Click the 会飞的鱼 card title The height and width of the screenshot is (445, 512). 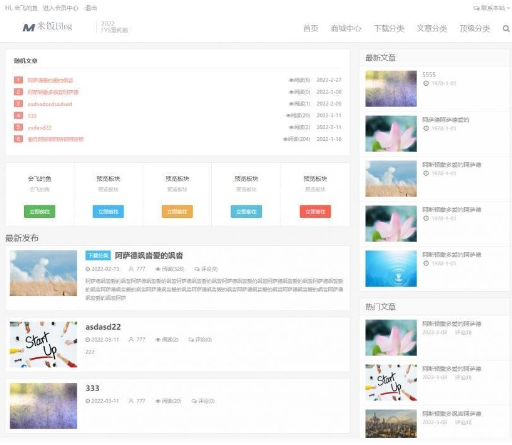pyautogui.click(x=40, y=179)
